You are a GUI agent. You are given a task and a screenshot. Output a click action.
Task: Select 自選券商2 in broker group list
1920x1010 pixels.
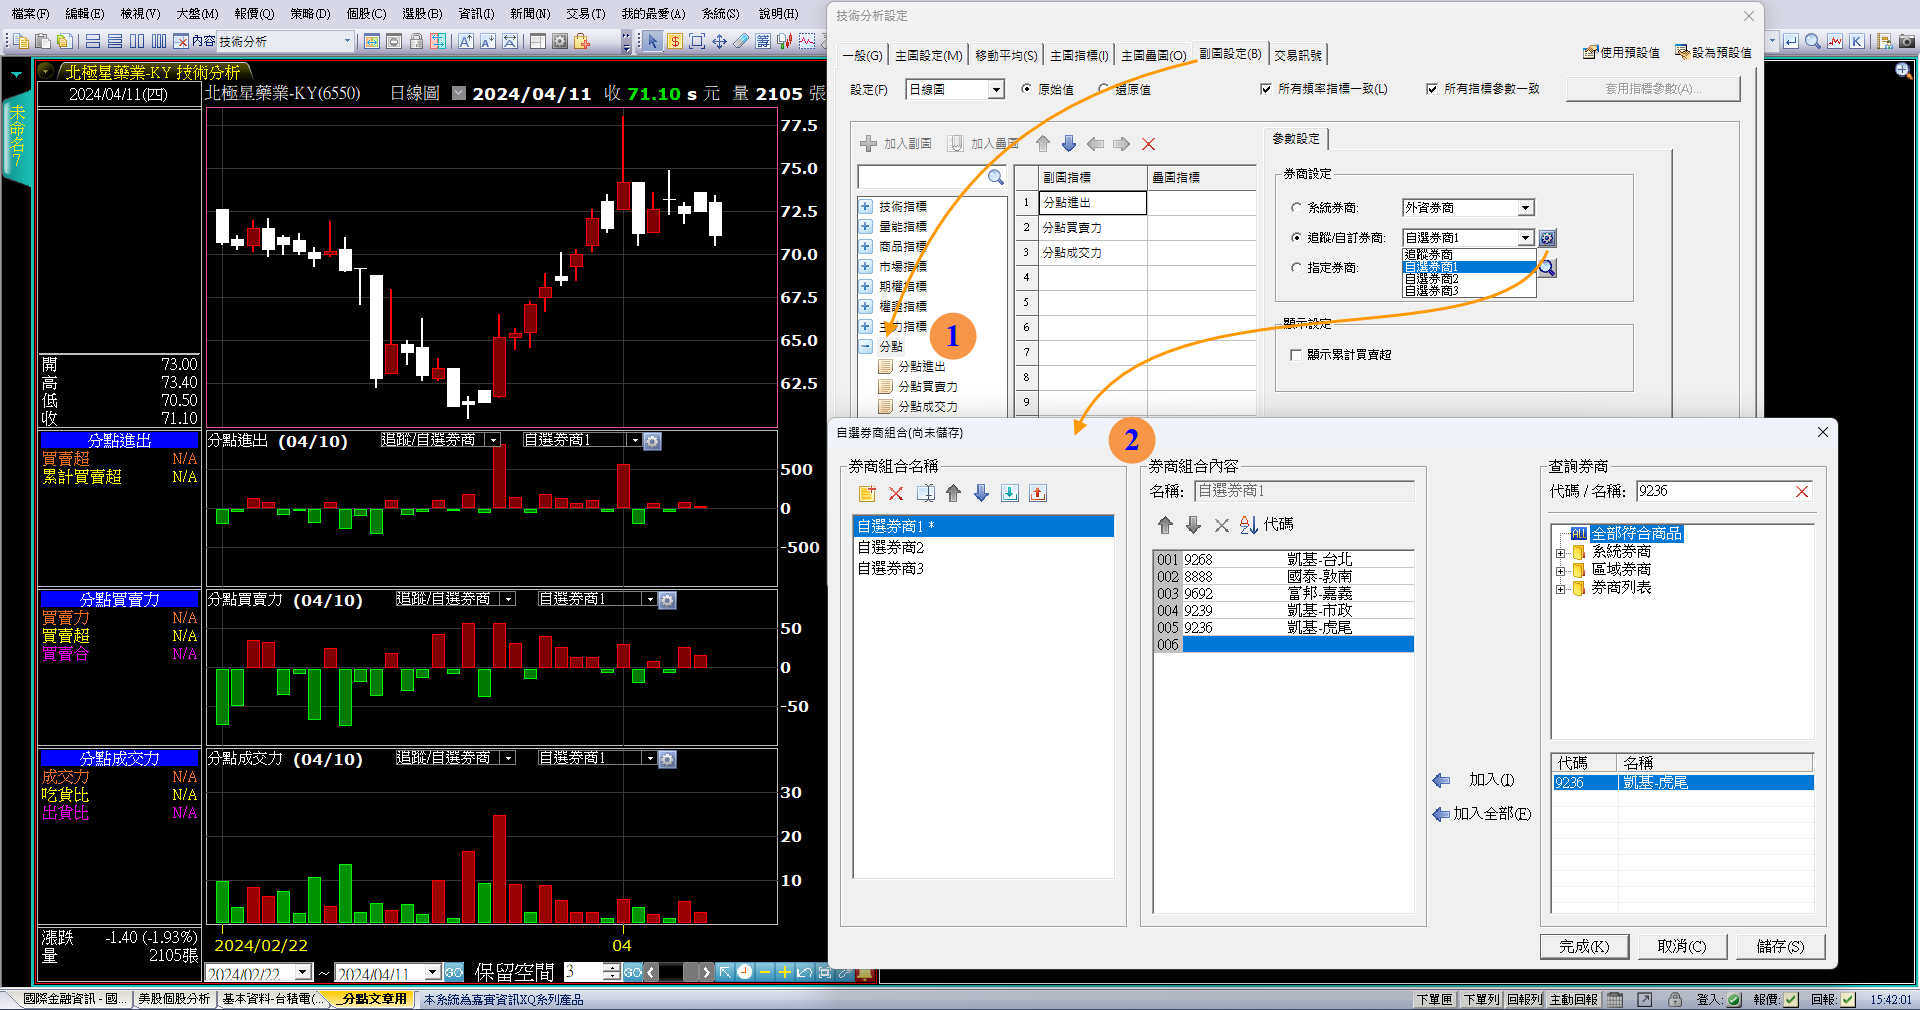pyautogui.click(x=891, y=547)
